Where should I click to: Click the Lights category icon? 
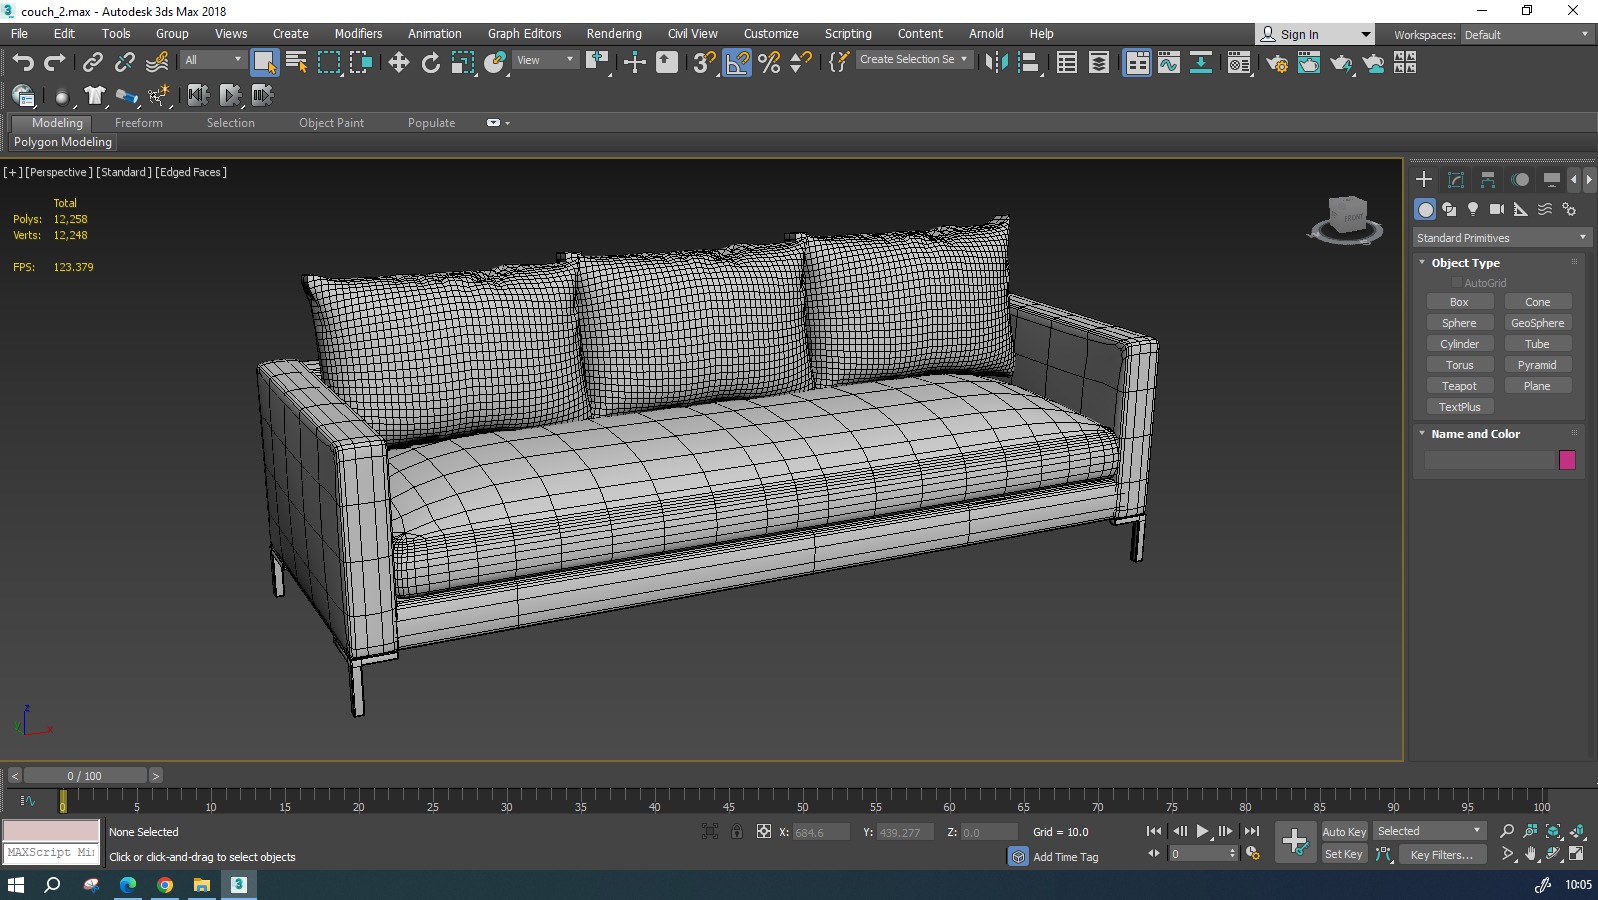pyautogui.click(x=1473, y=209)
